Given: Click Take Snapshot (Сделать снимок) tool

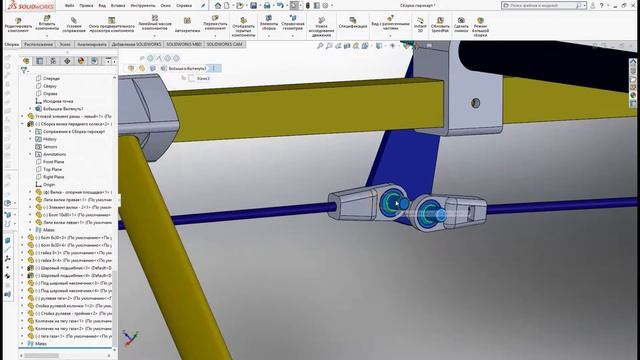Looking at the screenshot, I should (x=461, y=25).
